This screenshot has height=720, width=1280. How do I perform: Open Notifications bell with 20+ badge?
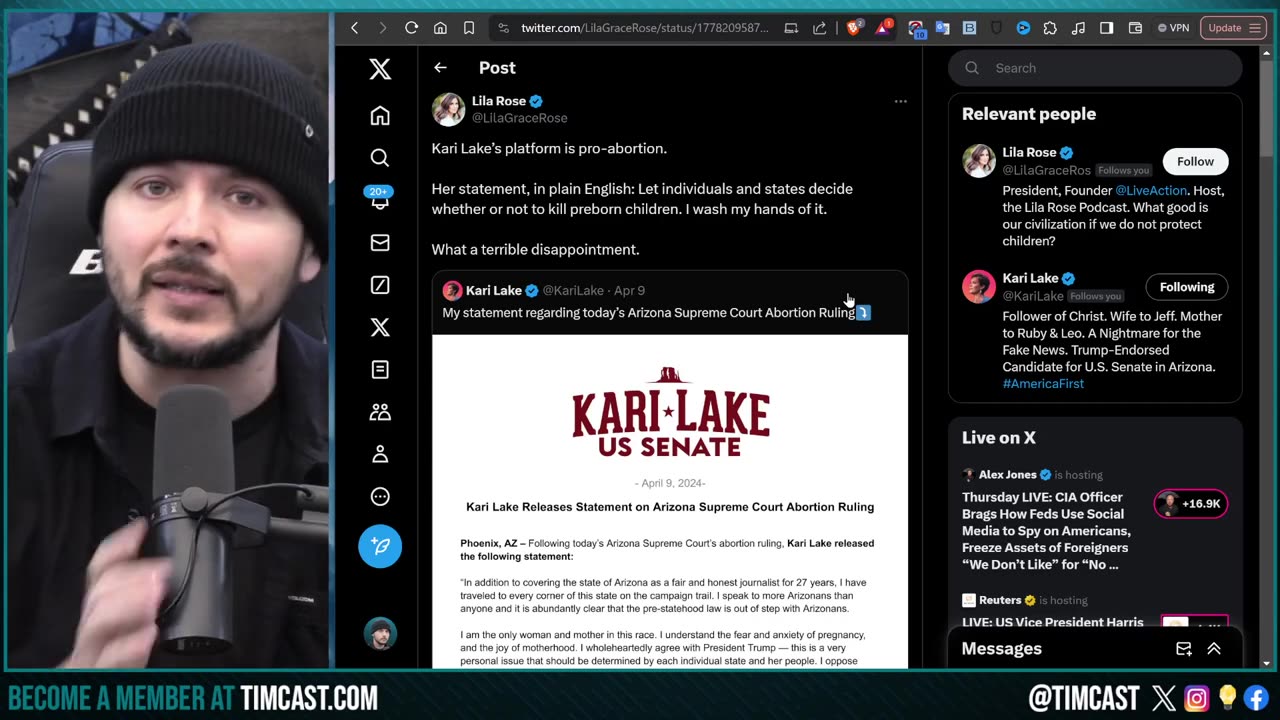(x=380, y=199)
